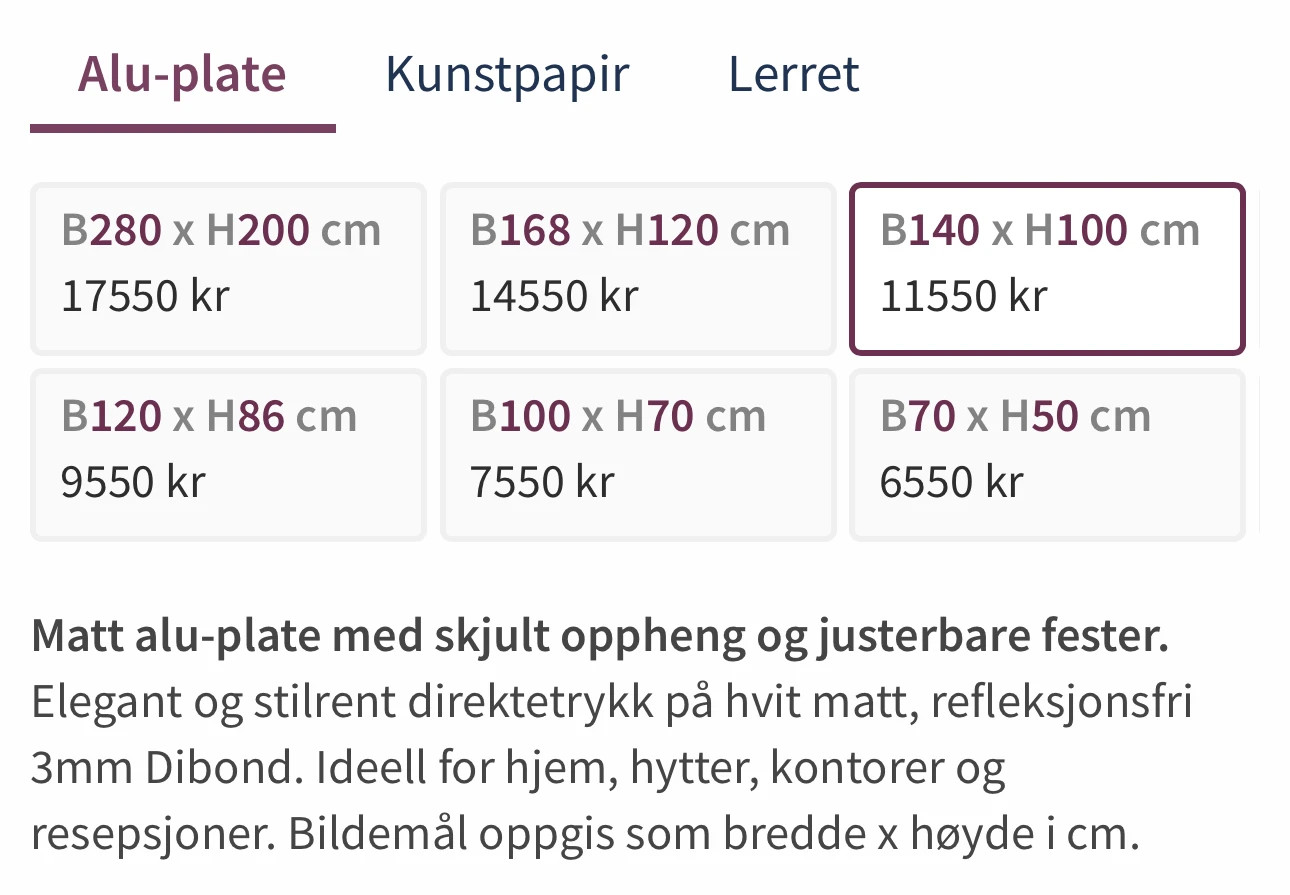1290x895 pixels.
Task: Tap the 14550 kr price label
Action: pos(554,297)
